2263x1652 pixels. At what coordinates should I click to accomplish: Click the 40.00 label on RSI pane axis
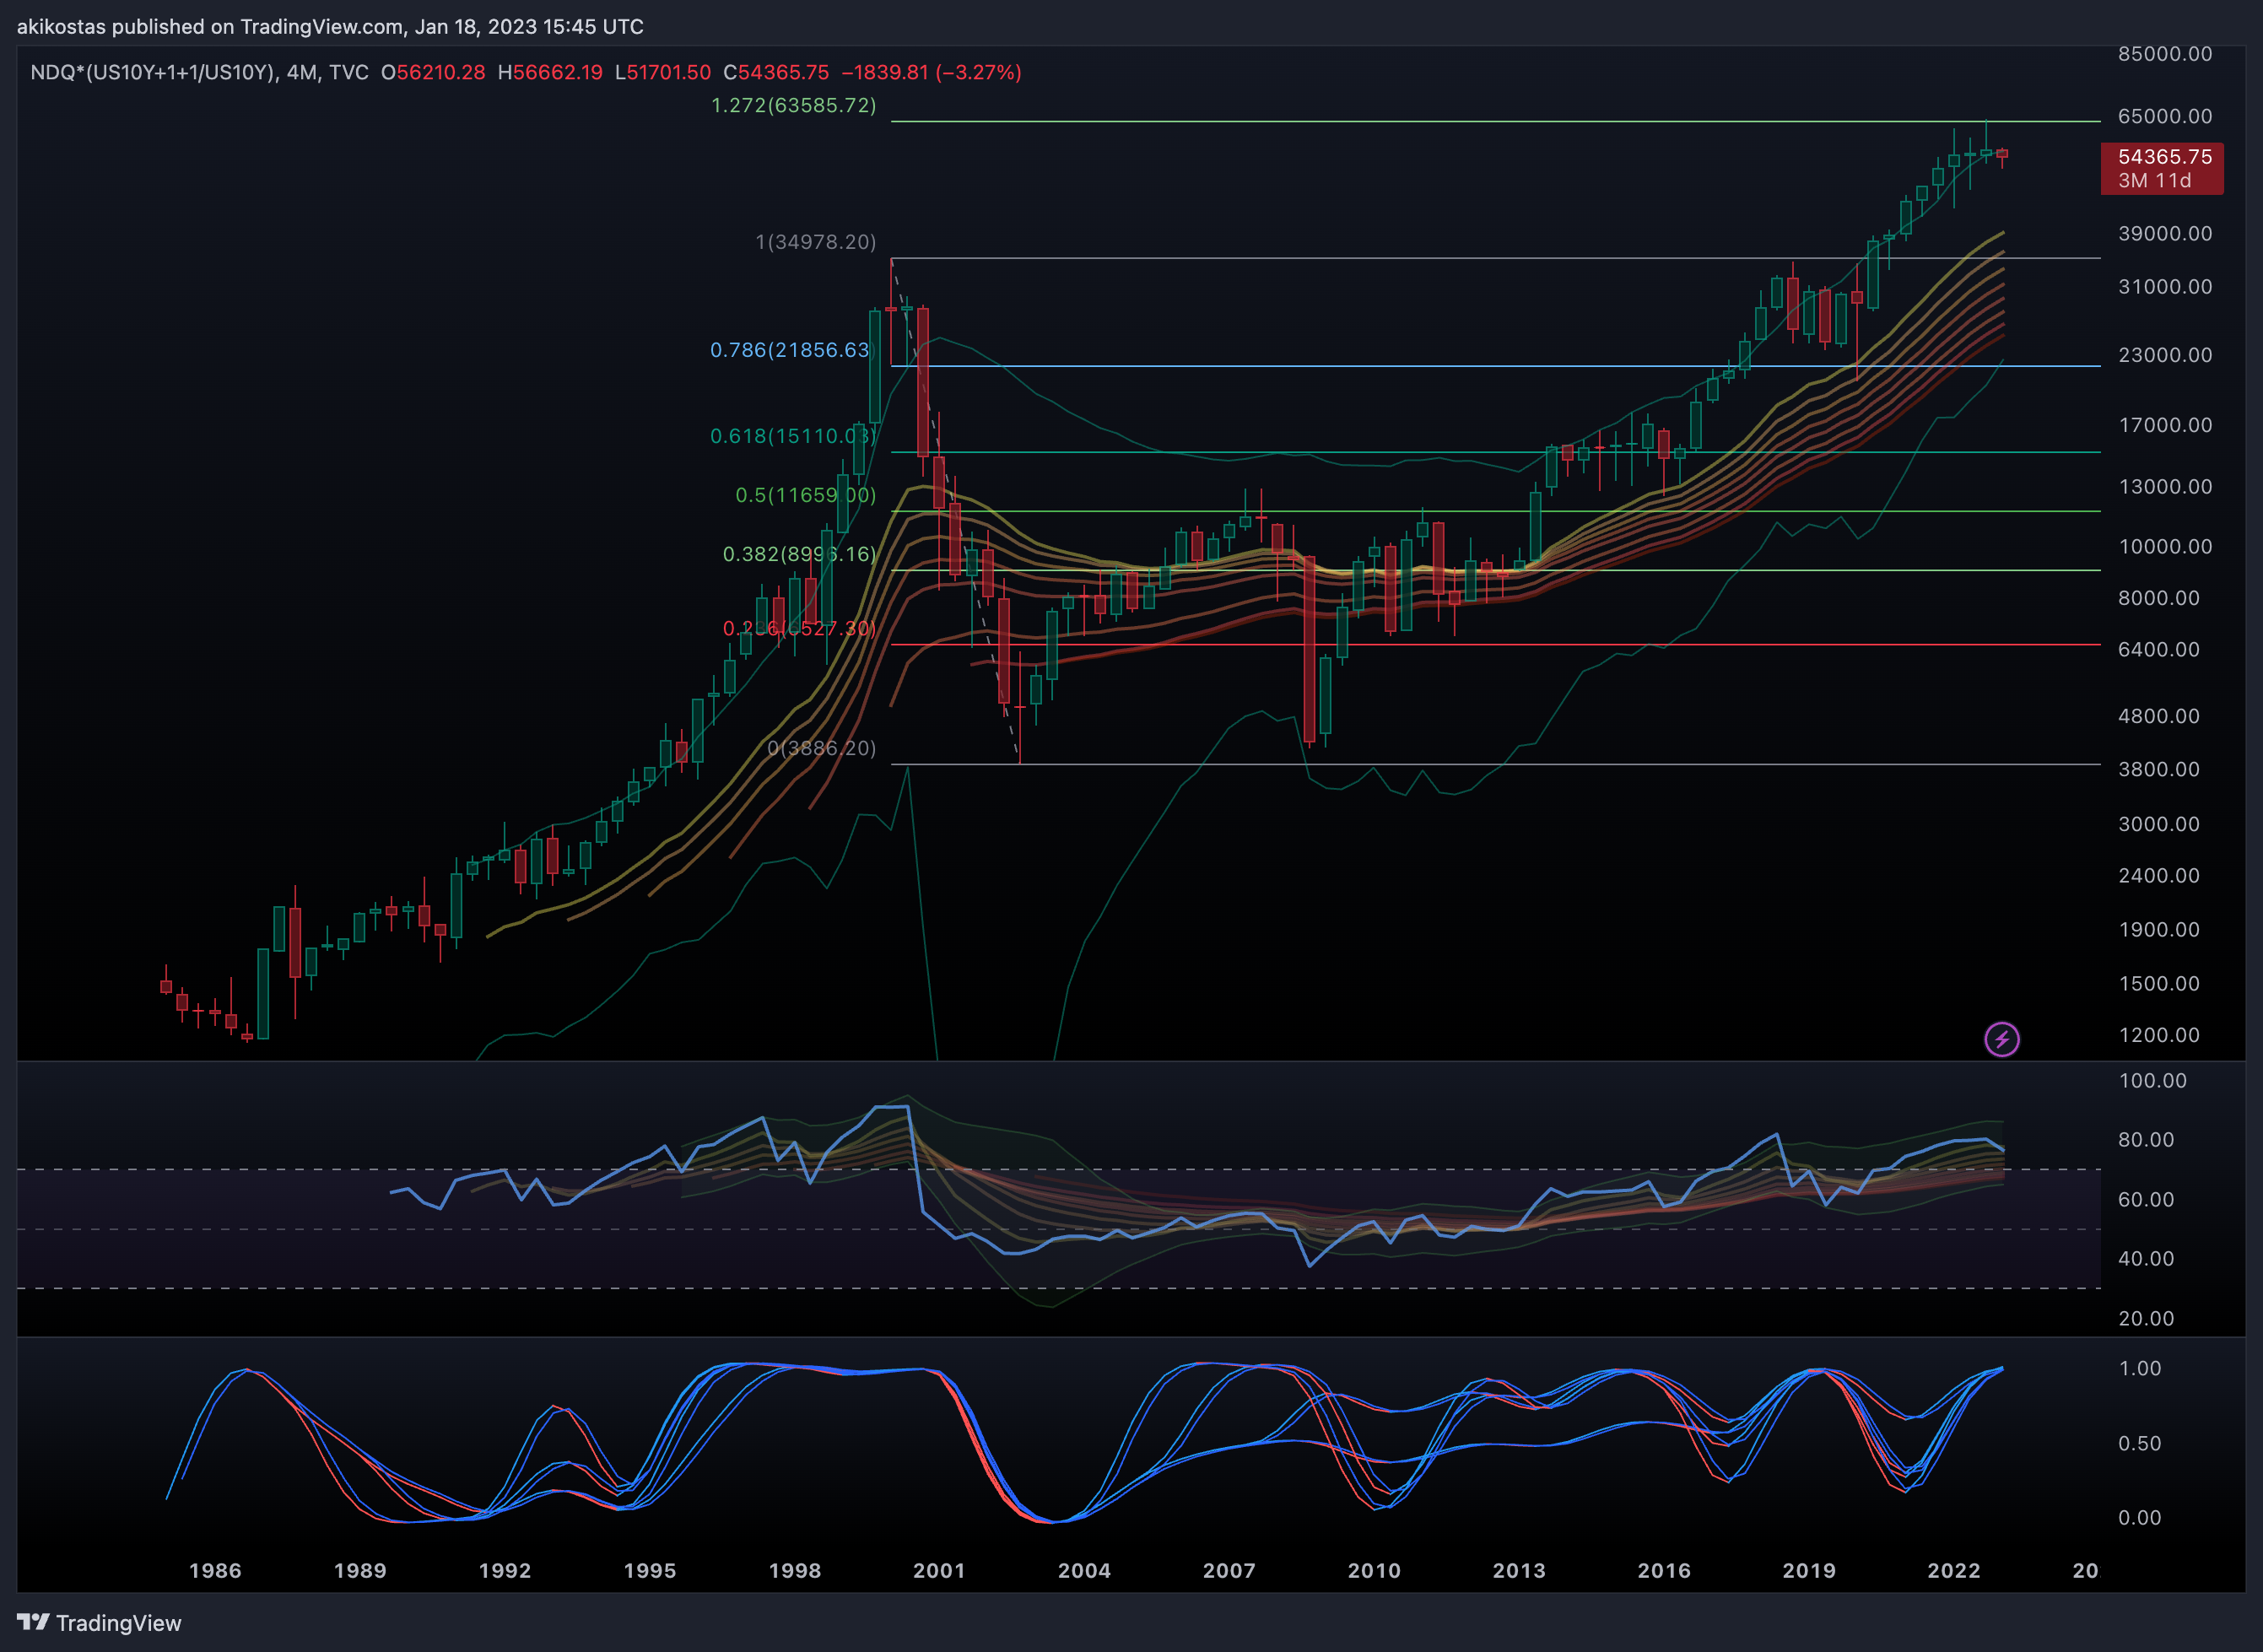2146,1259
